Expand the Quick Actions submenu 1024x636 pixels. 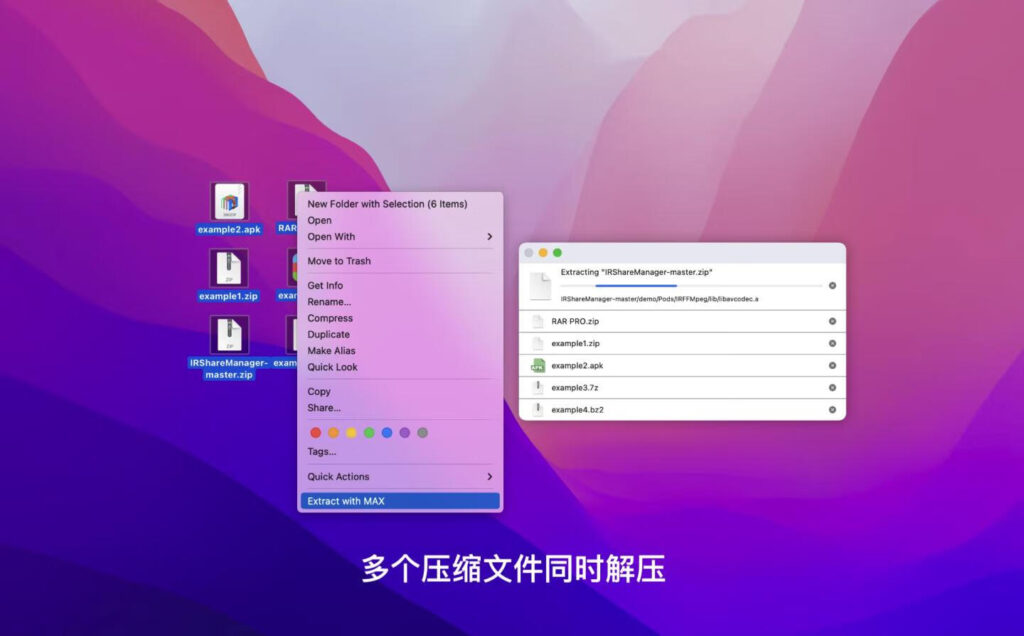(x=398, y=476)
